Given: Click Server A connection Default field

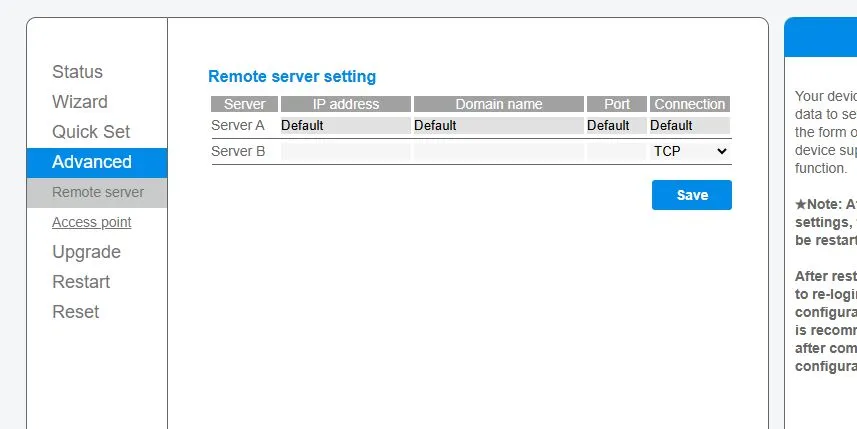Looking at the screenshot, I should click(690, 125).
